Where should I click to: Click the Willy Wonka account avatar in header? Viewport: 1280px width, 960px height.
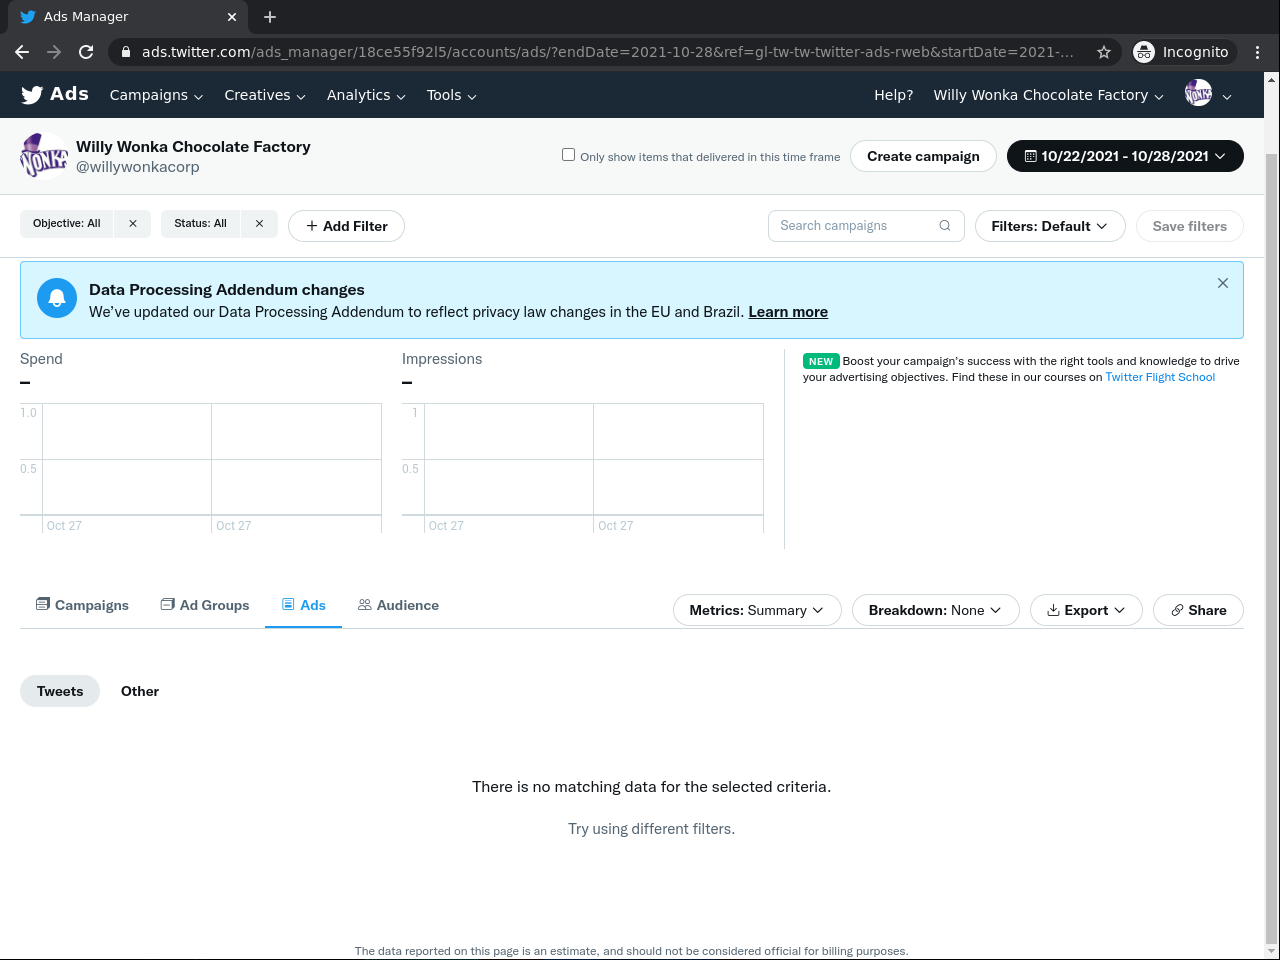(x=1198, y=94)
